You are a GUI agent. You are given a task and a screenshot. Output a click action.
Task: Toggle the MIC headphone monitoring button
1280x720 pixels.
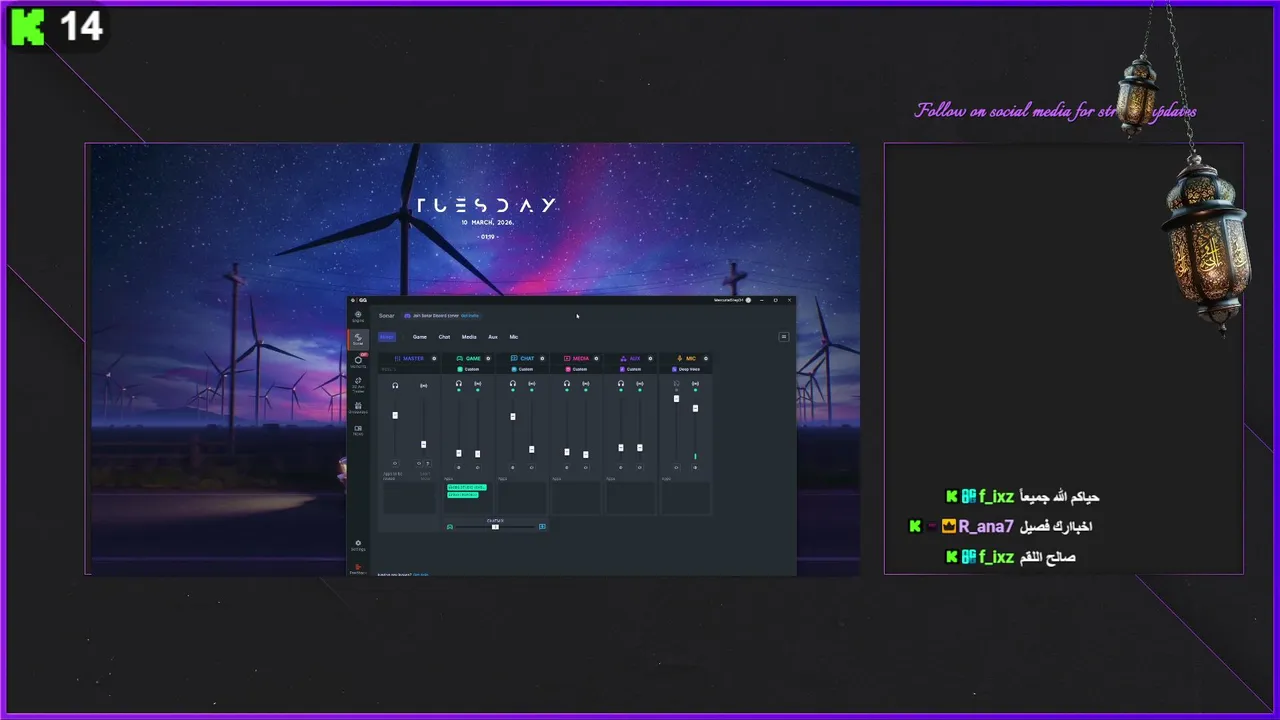[676, 383]
